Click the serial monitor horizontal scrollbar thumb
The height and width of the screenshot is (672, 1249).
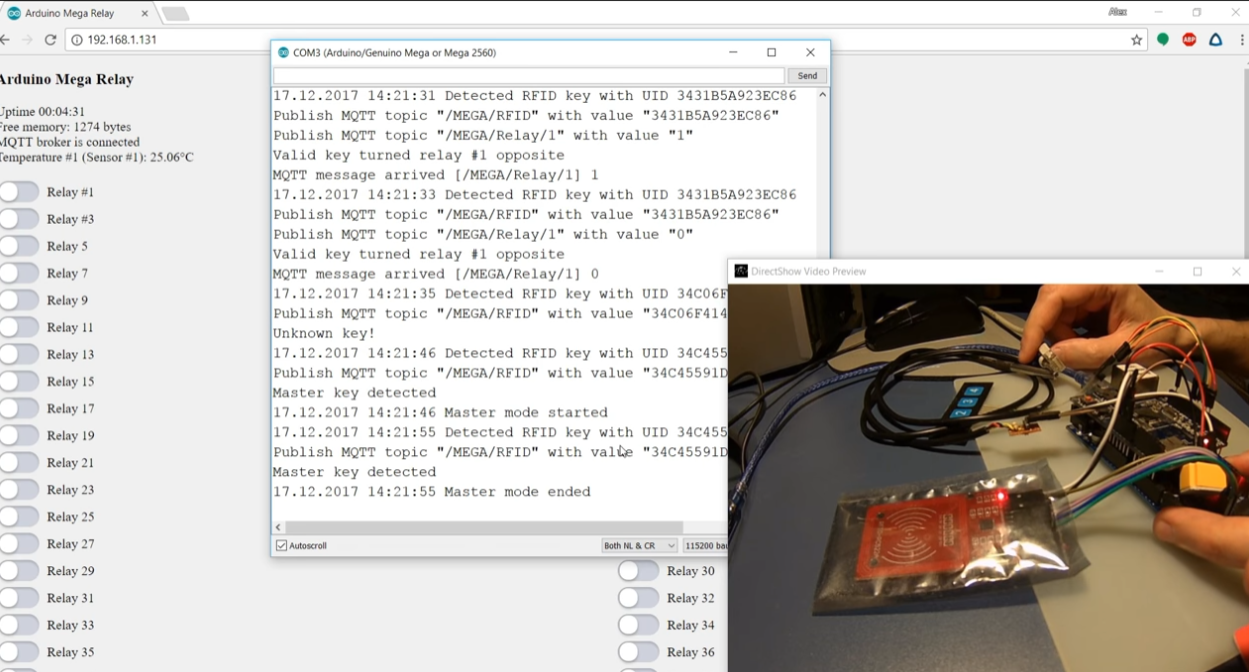[484, 527]
